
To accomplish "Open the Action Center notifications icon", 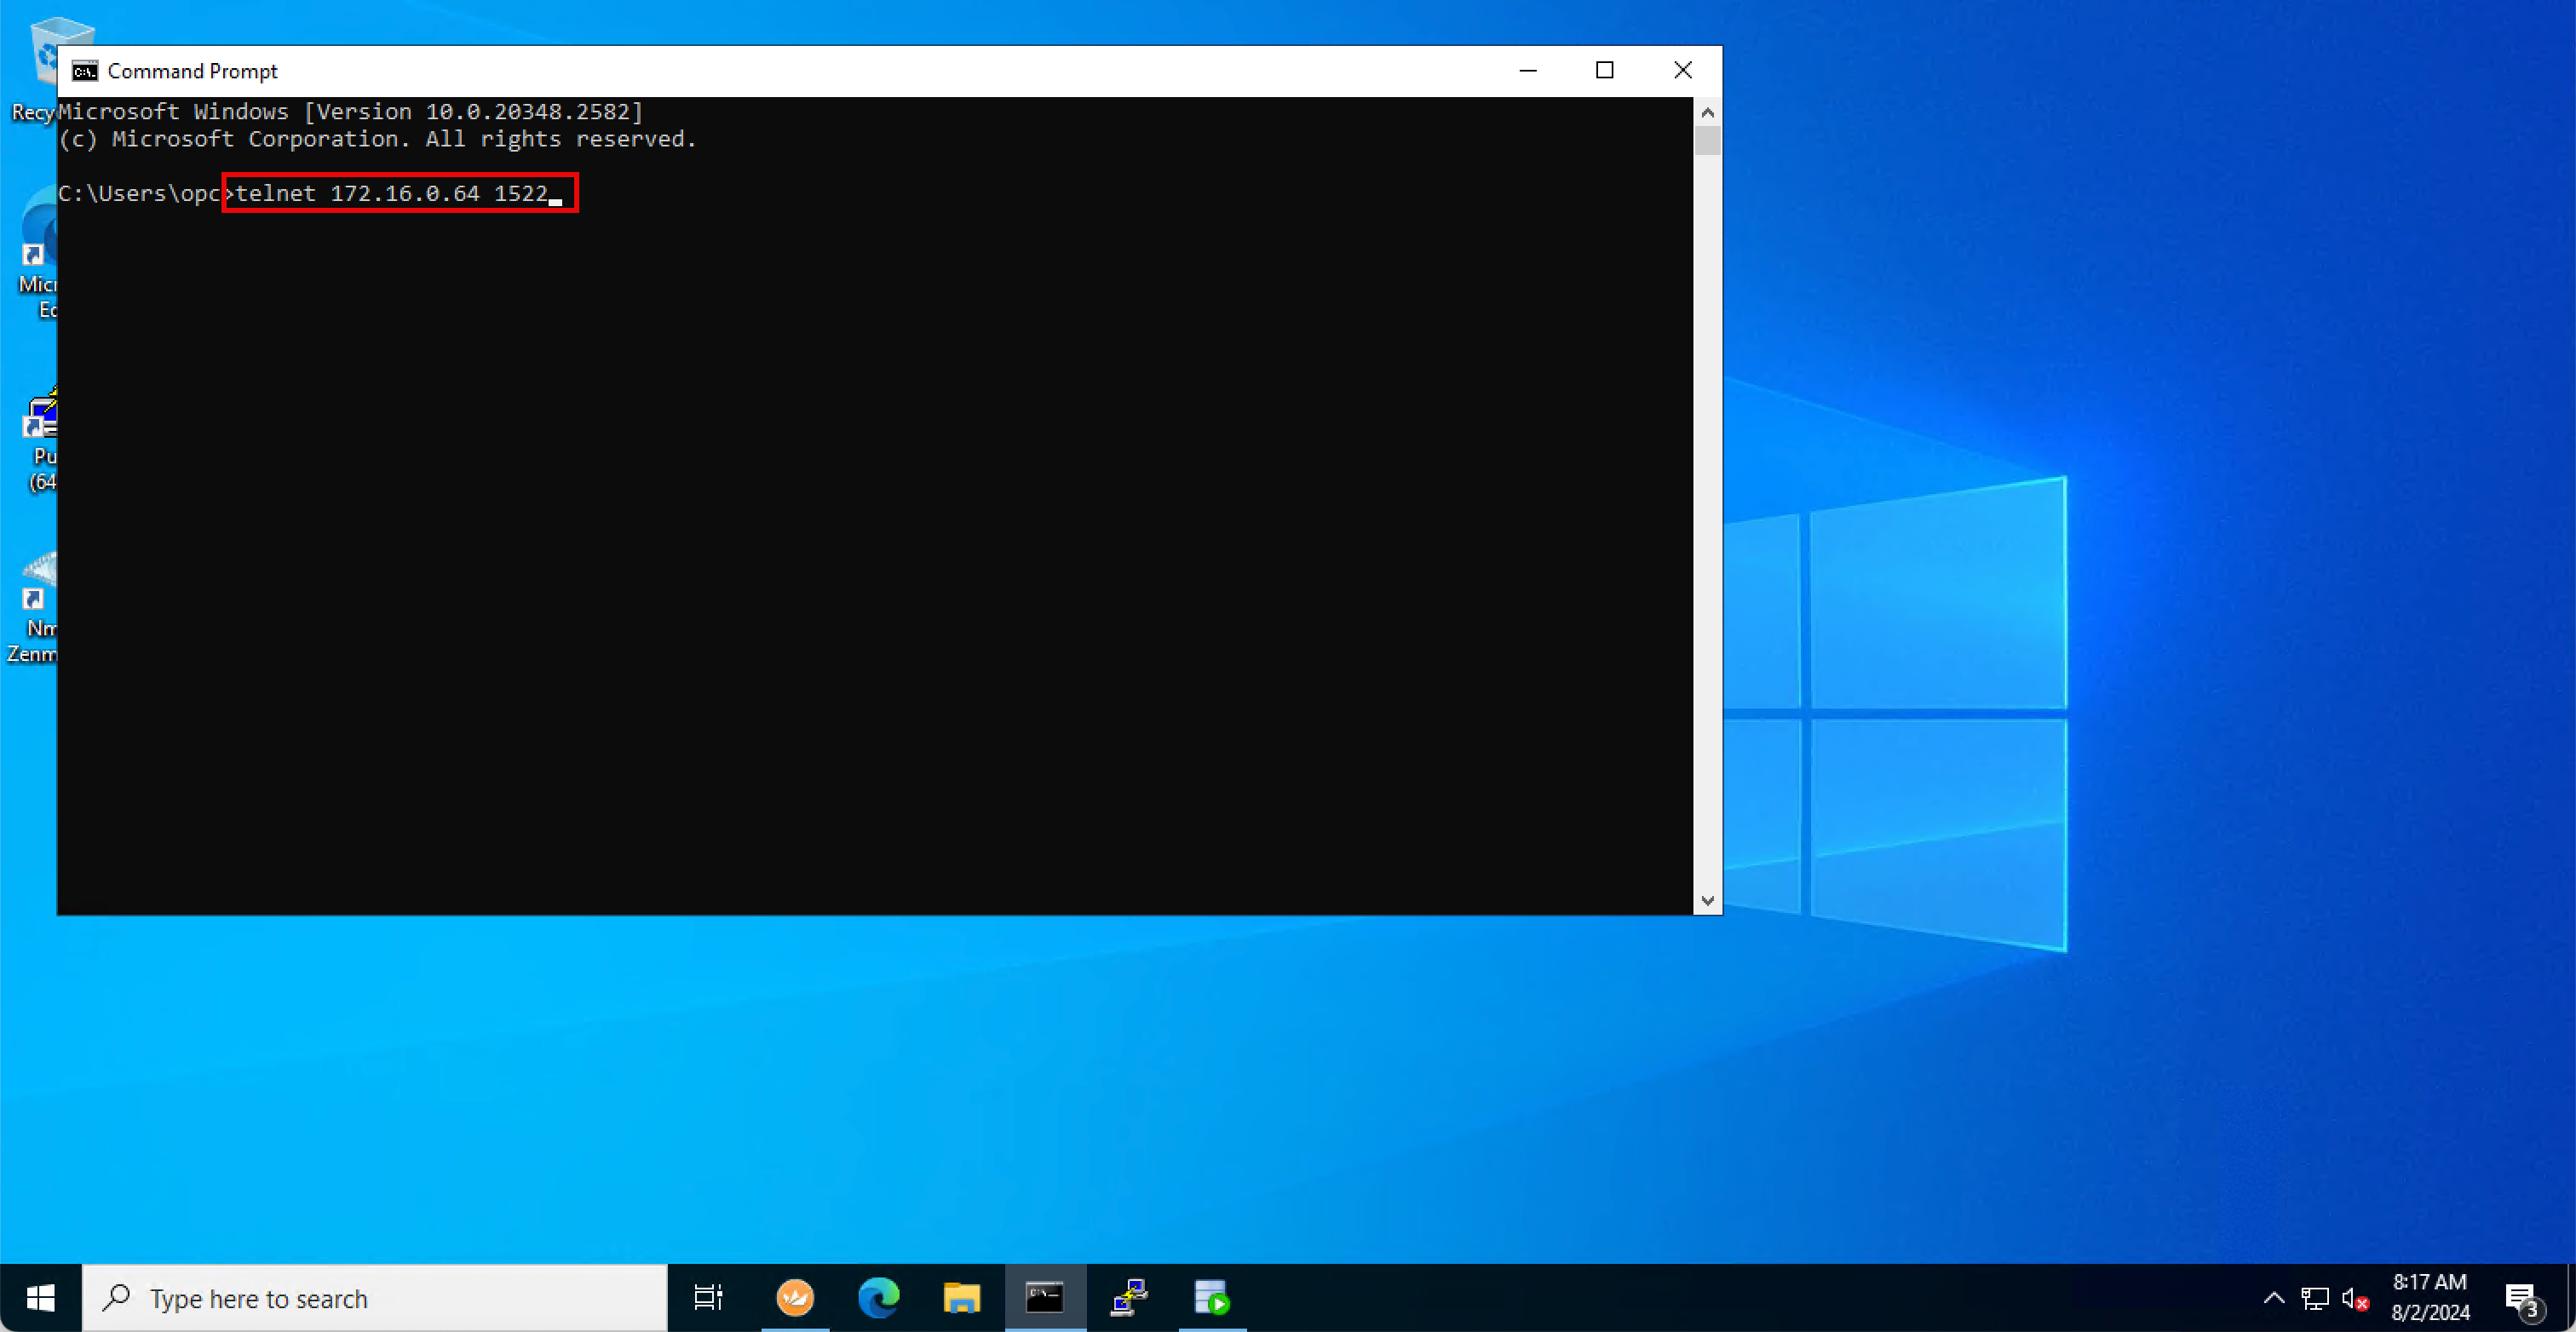I will 2523,1298.
